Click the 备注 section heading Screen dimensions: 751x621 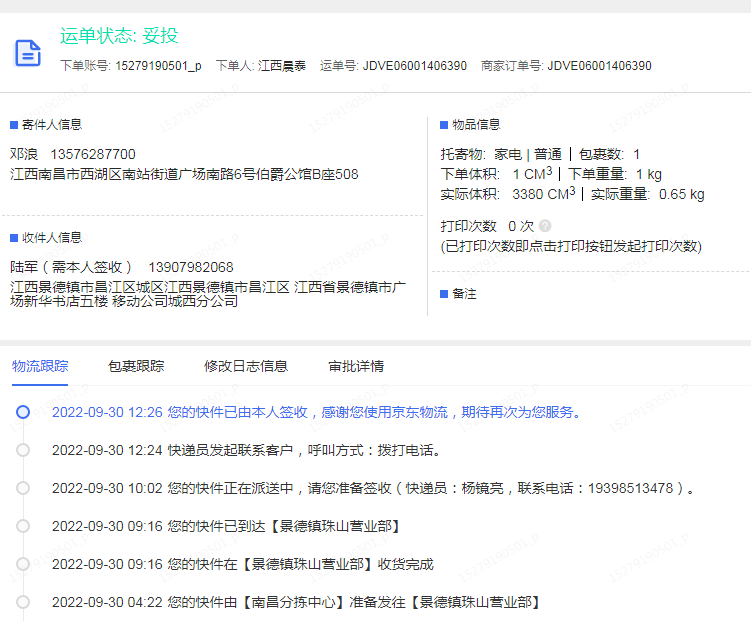[x=464, y=294]
